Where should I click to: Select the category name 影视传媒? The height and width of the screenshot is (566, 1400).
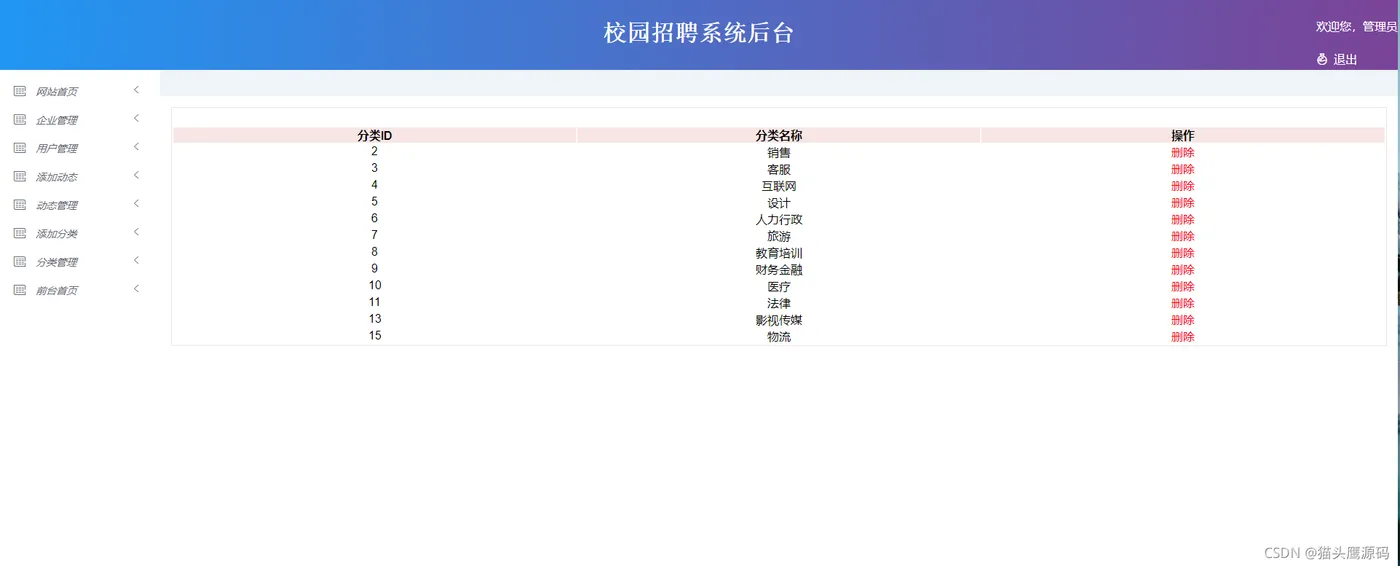pos(779,320)
